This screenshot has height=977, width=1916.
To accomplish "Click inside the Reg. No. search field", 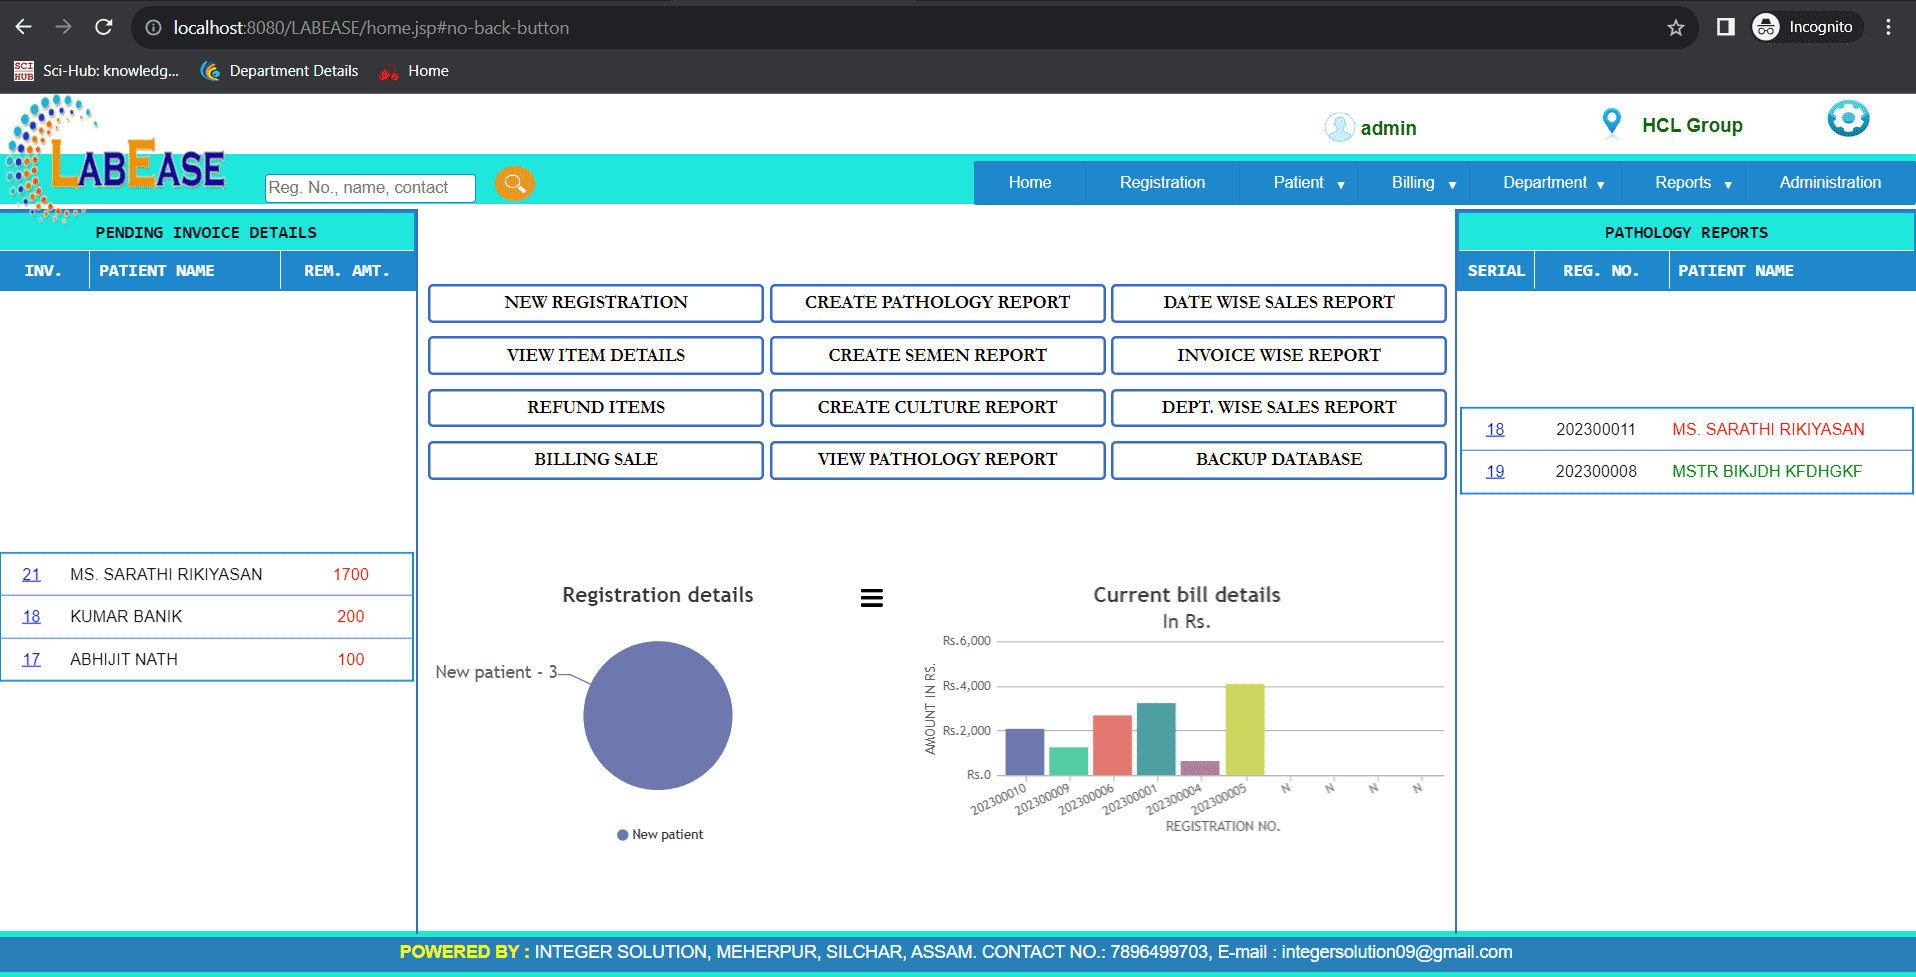I will 369,187.
